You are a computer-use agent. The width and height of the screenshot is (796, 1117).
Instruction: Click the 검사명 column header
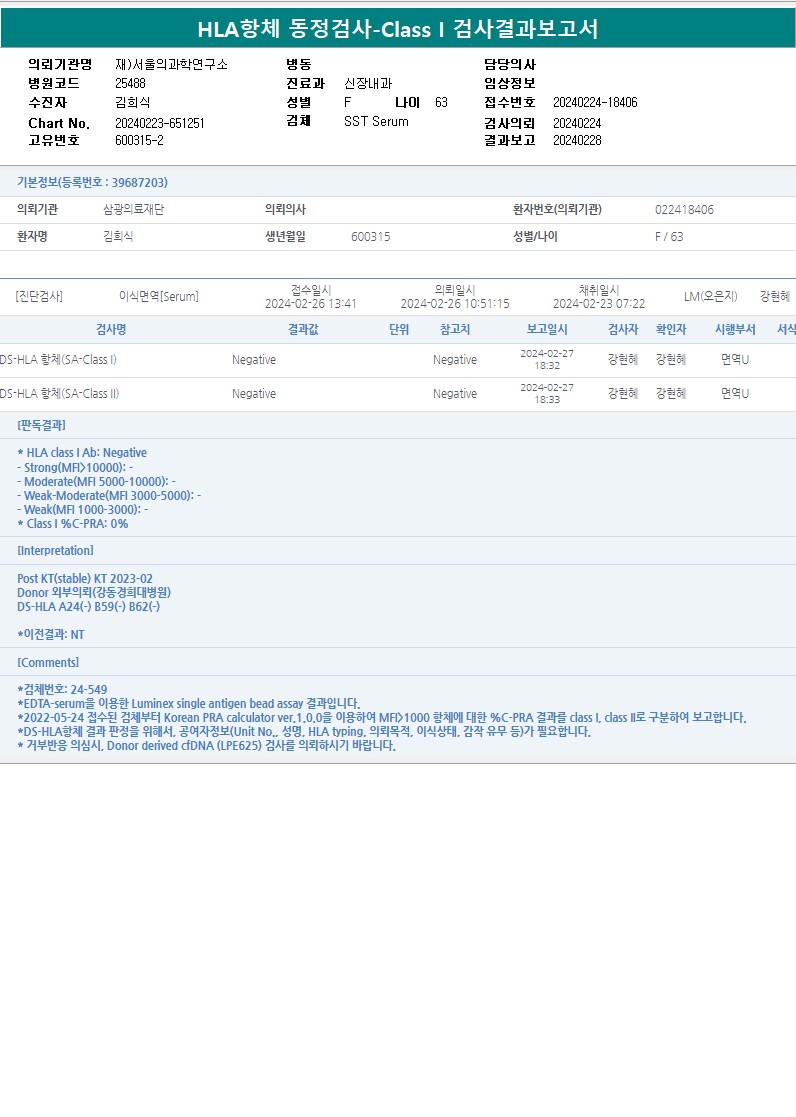111,329
